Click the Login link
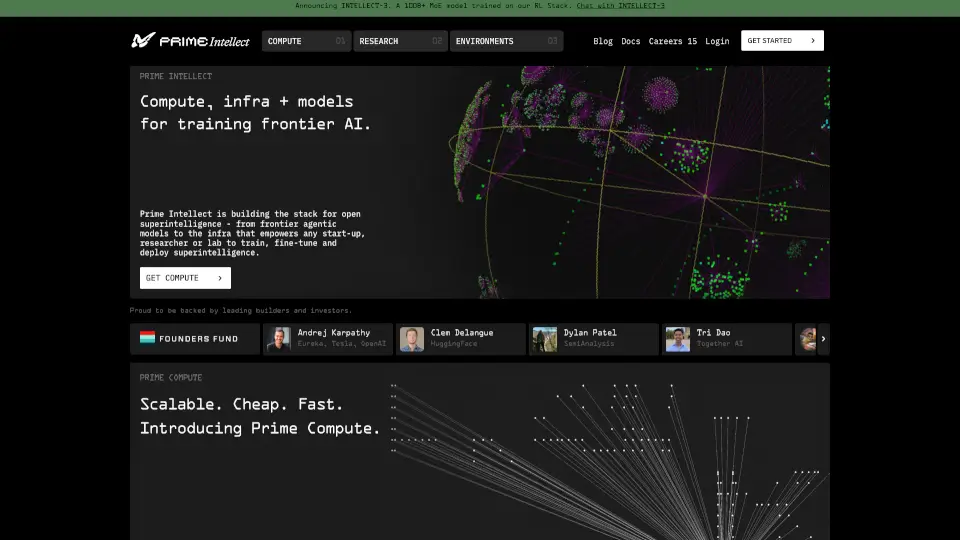960x540 pixels. [x=717, y=41]
